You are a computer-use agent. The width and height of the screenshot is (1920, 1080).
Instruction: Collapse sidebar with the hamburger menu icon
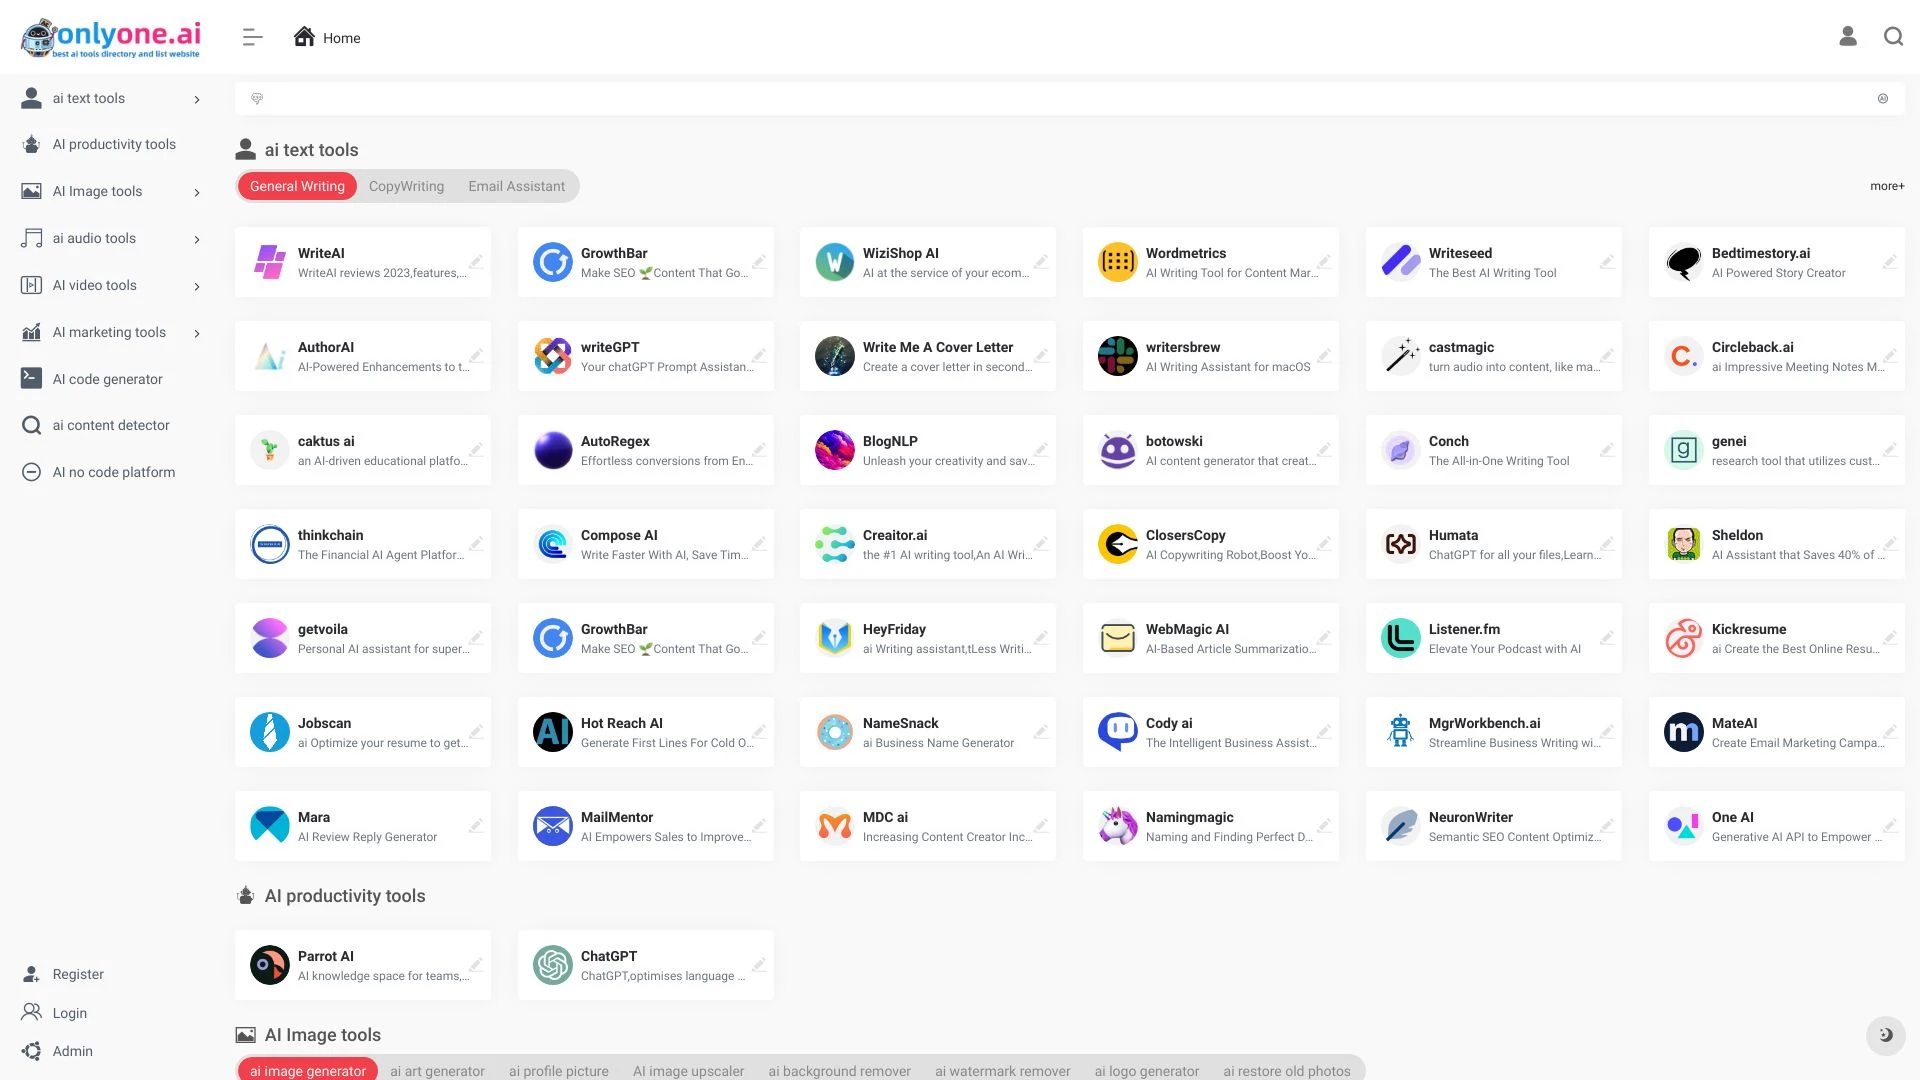[x=252, y=38]
